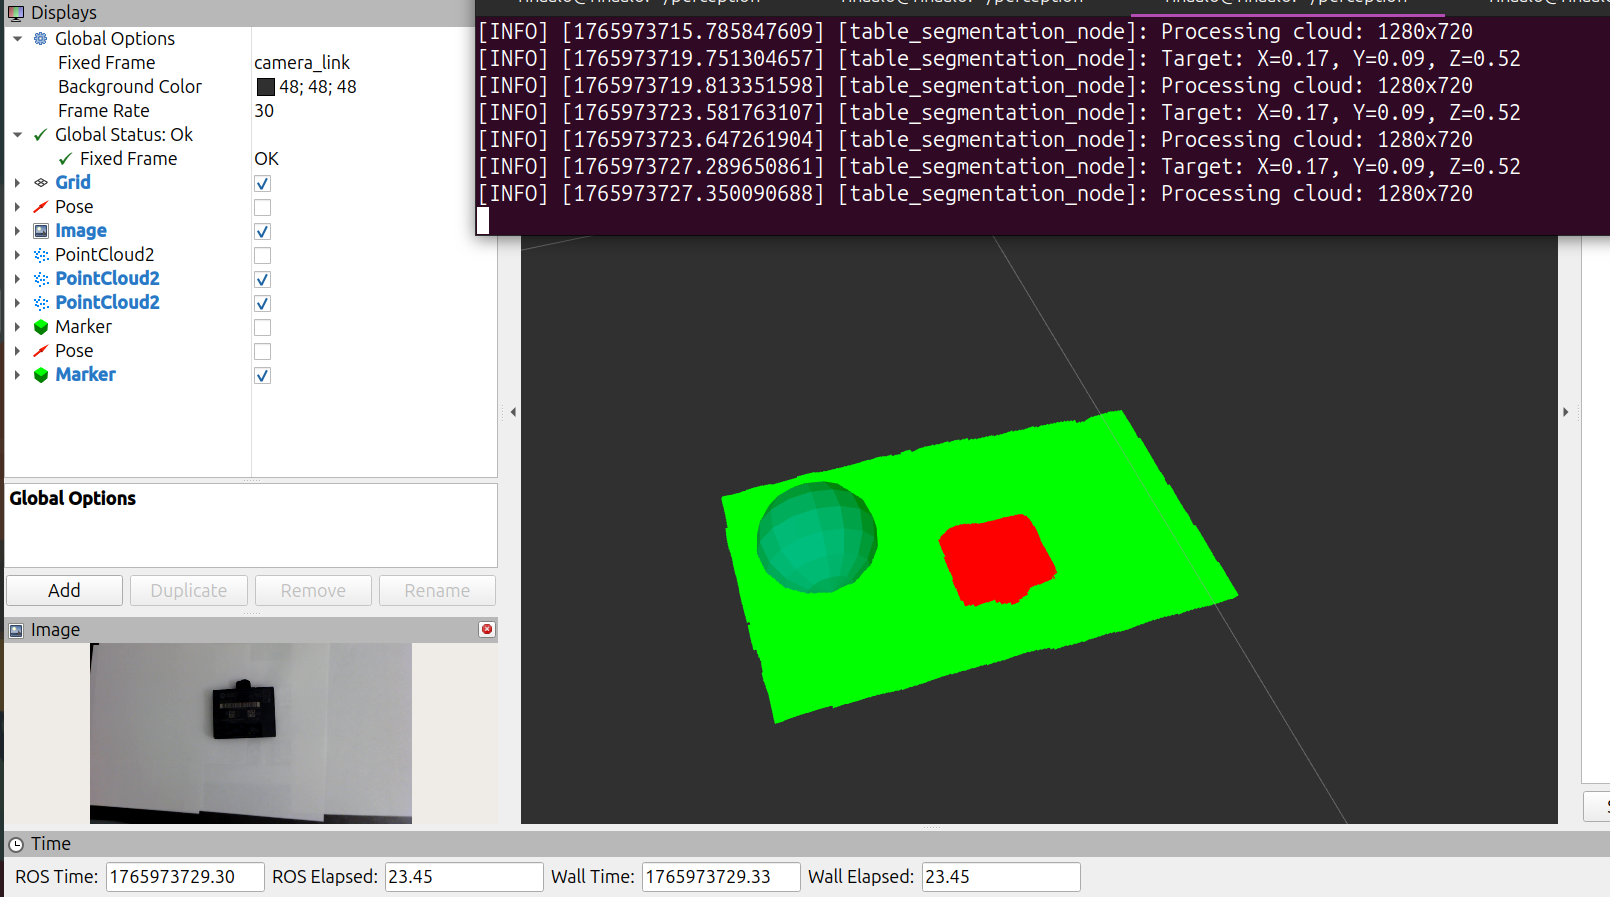
Task: Expand the first Pose display node
Action: click(x=17, y=206)
